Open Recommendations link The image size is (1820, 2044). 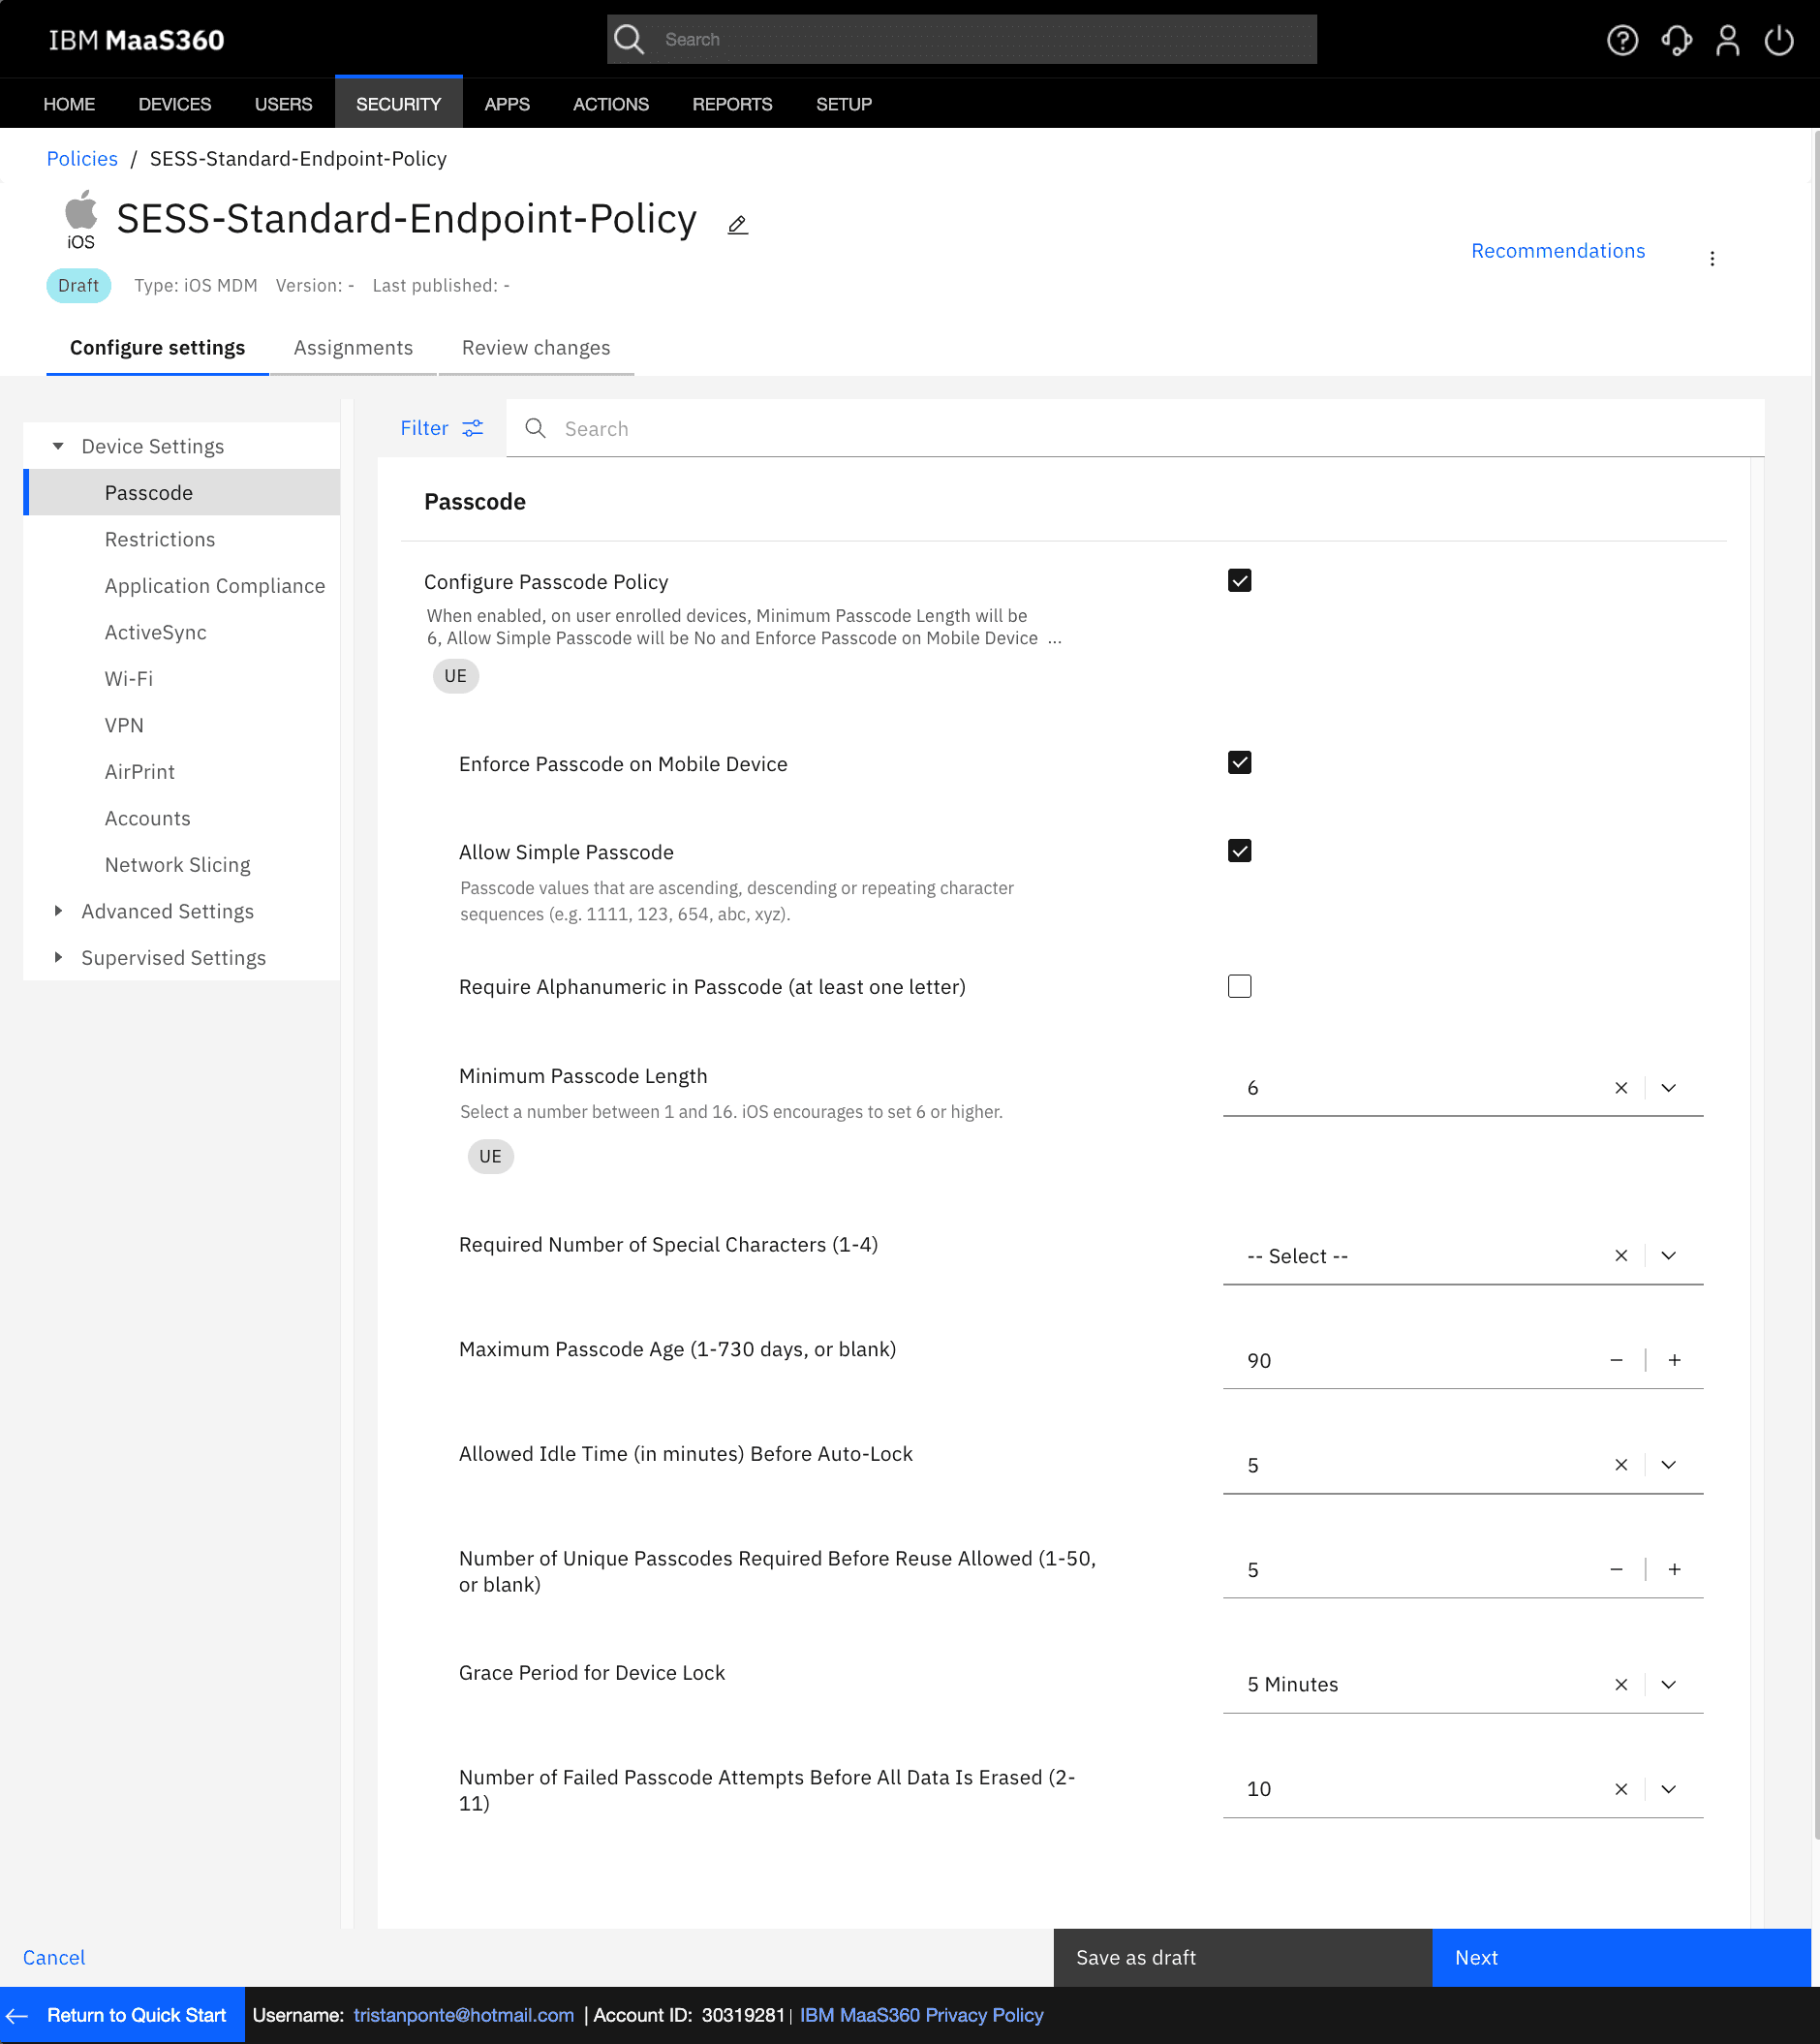pos(1557,251)
